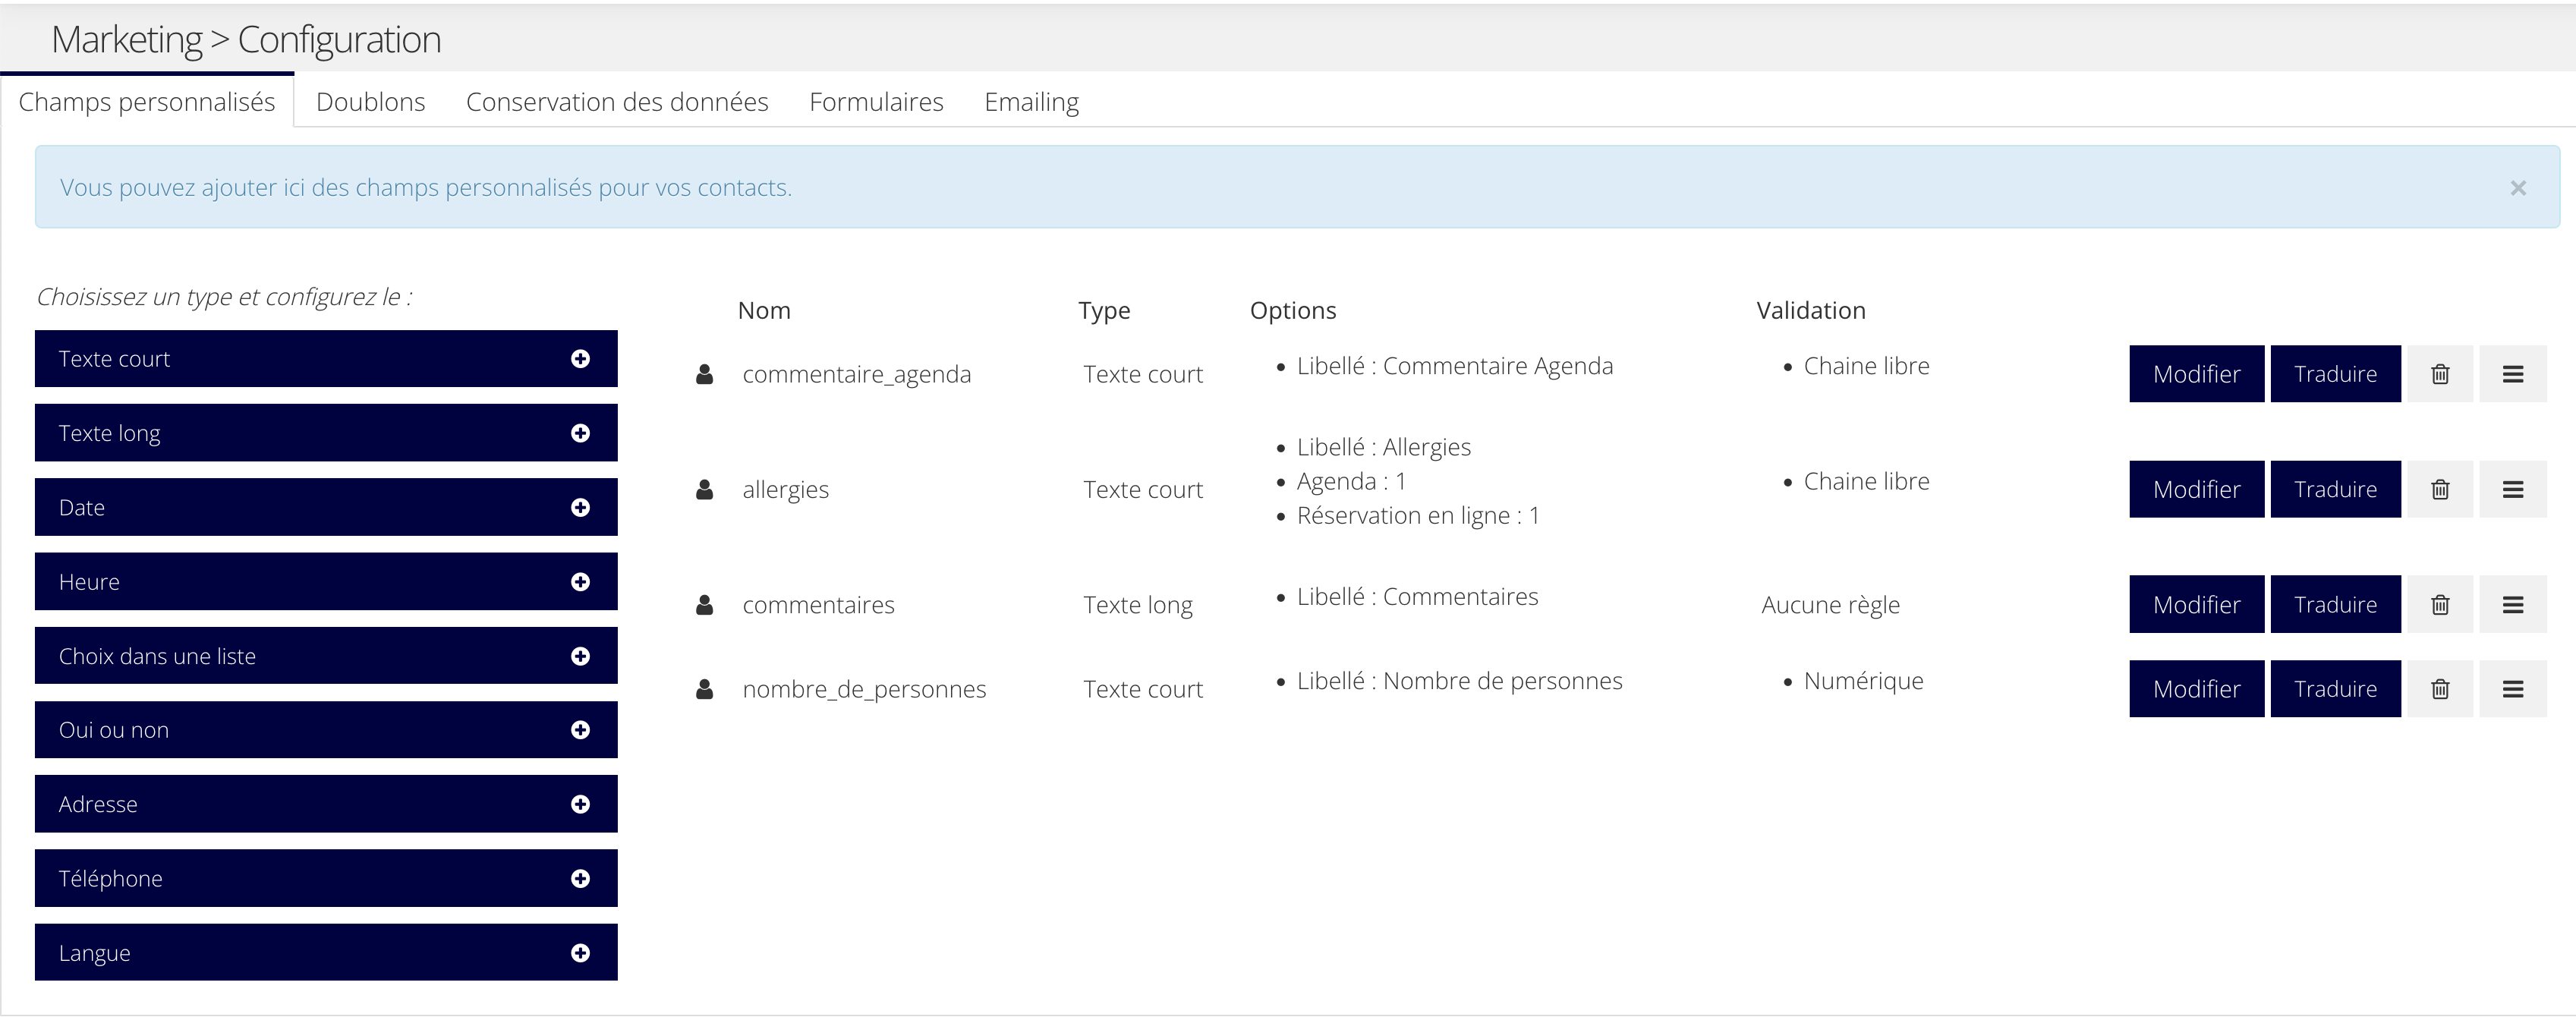The height and width of the screenshot is (1017, 2576).
Task: Modifier the nombre_de_personnes field
Action: click(2196, 689)
